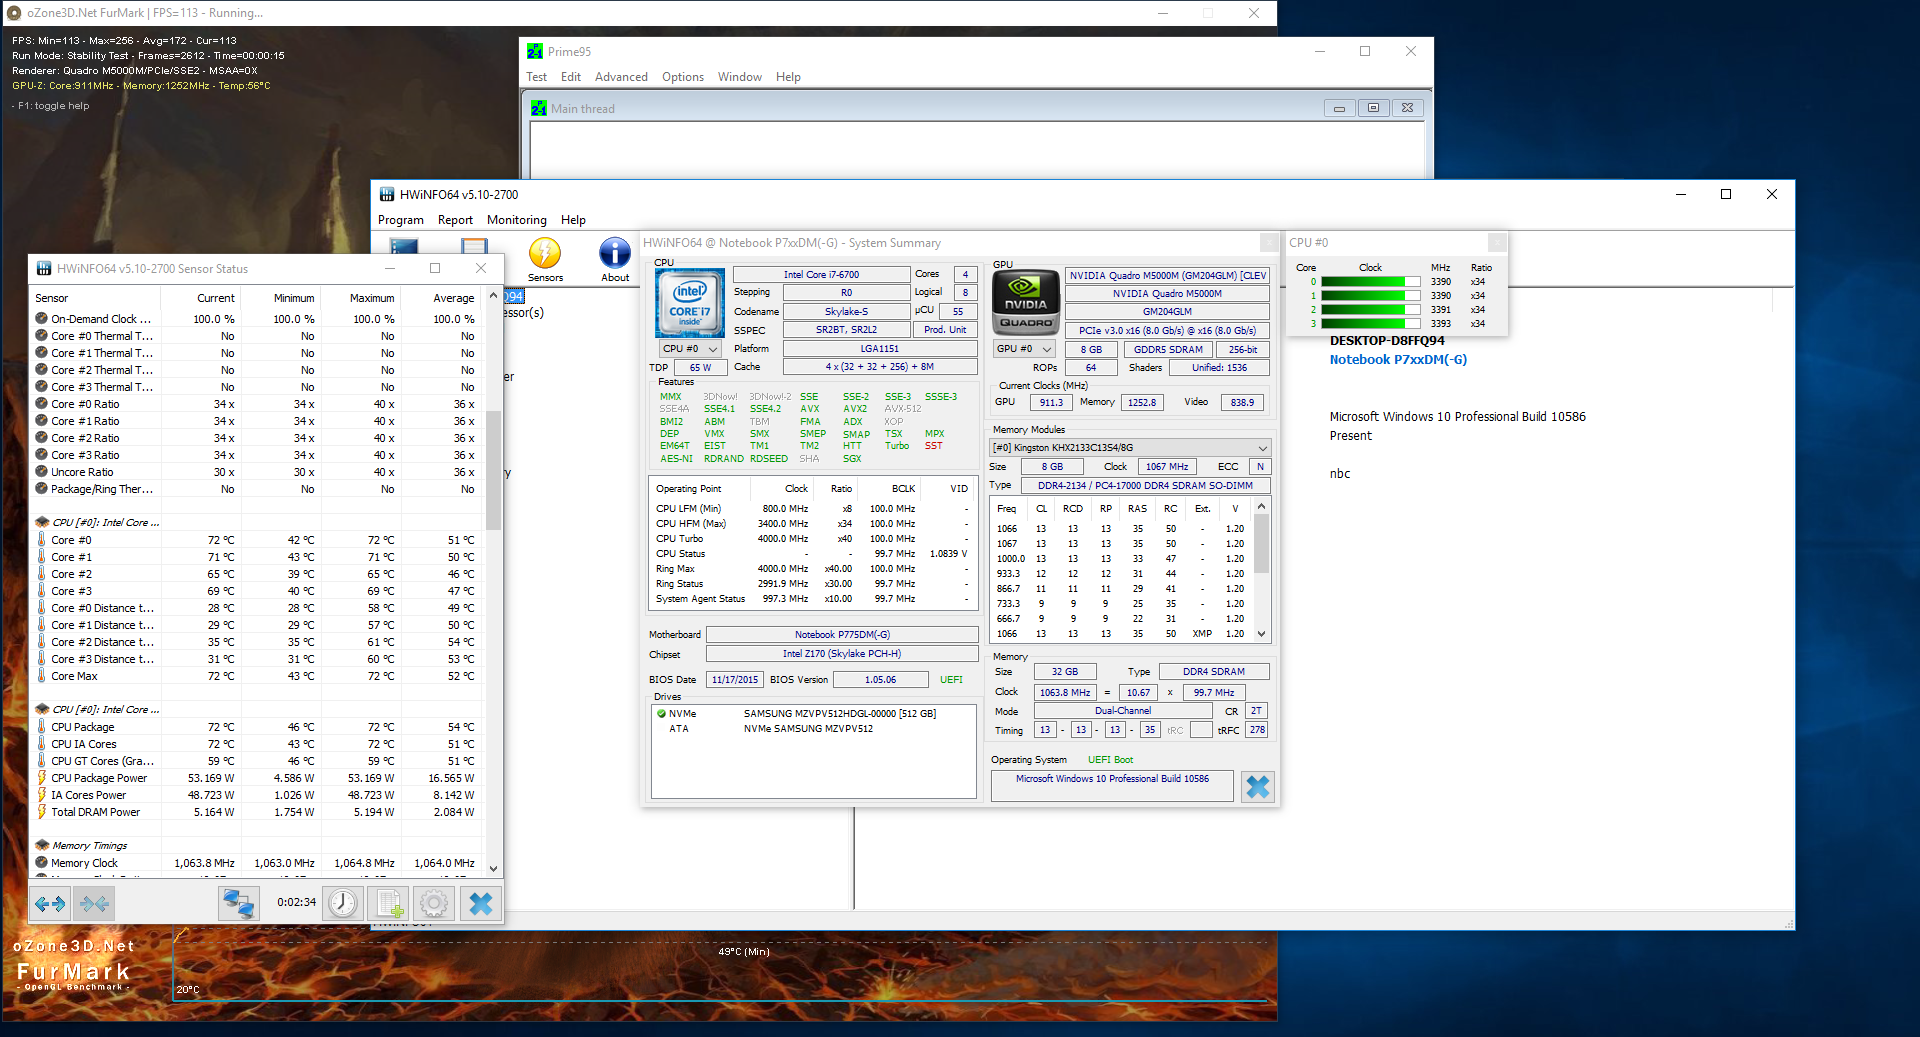
Task: Open Sensor Status settings gear
Action: pyautogui.click(x=434, y=904)
